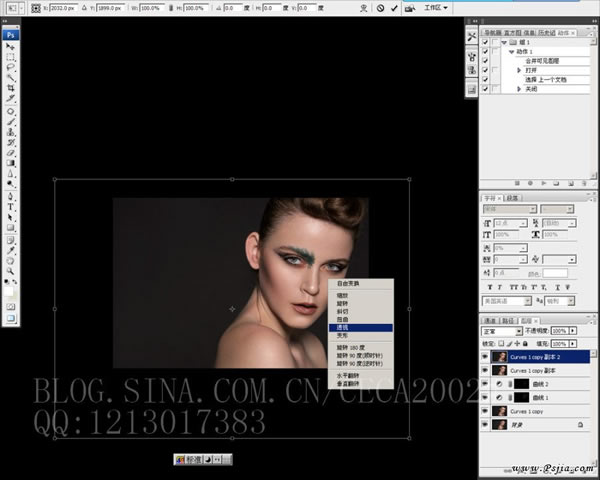Select the History Brush tool
The image size is (600, 480).
10,142
